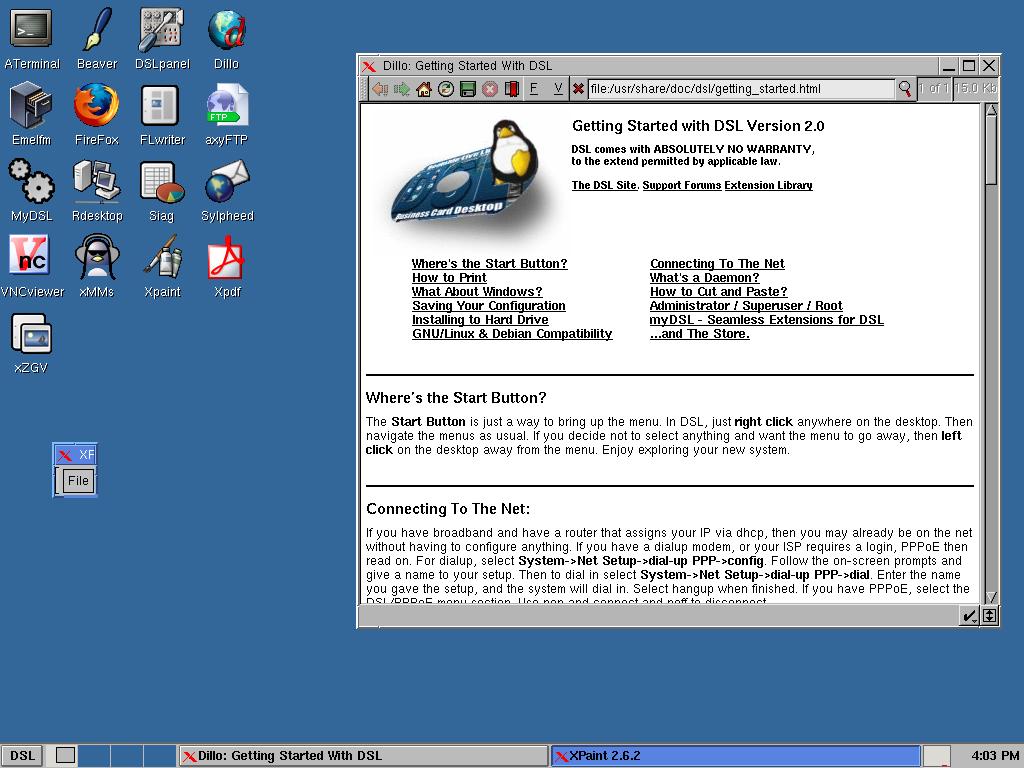Open Dillo's F (File) menu
1024x768 pixels.
(534, 88)
